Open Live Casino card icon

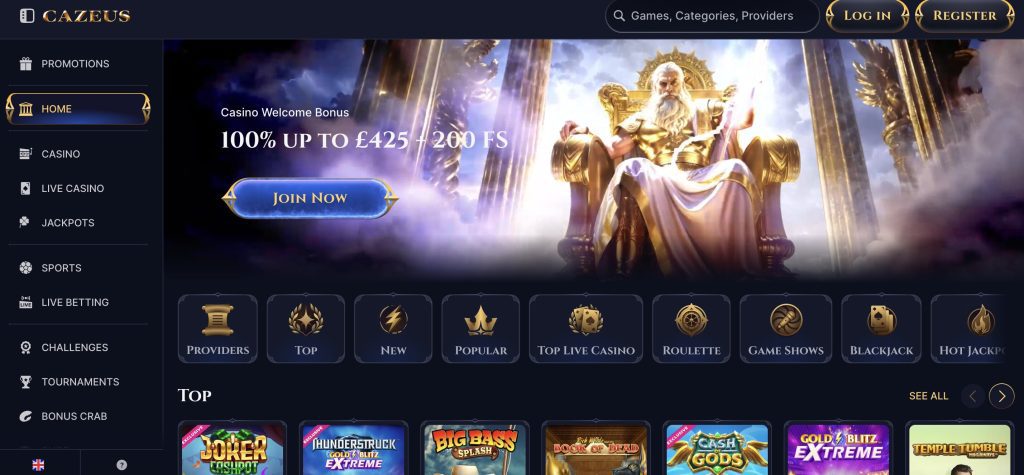pyautogui.click(x=25, y=188)
